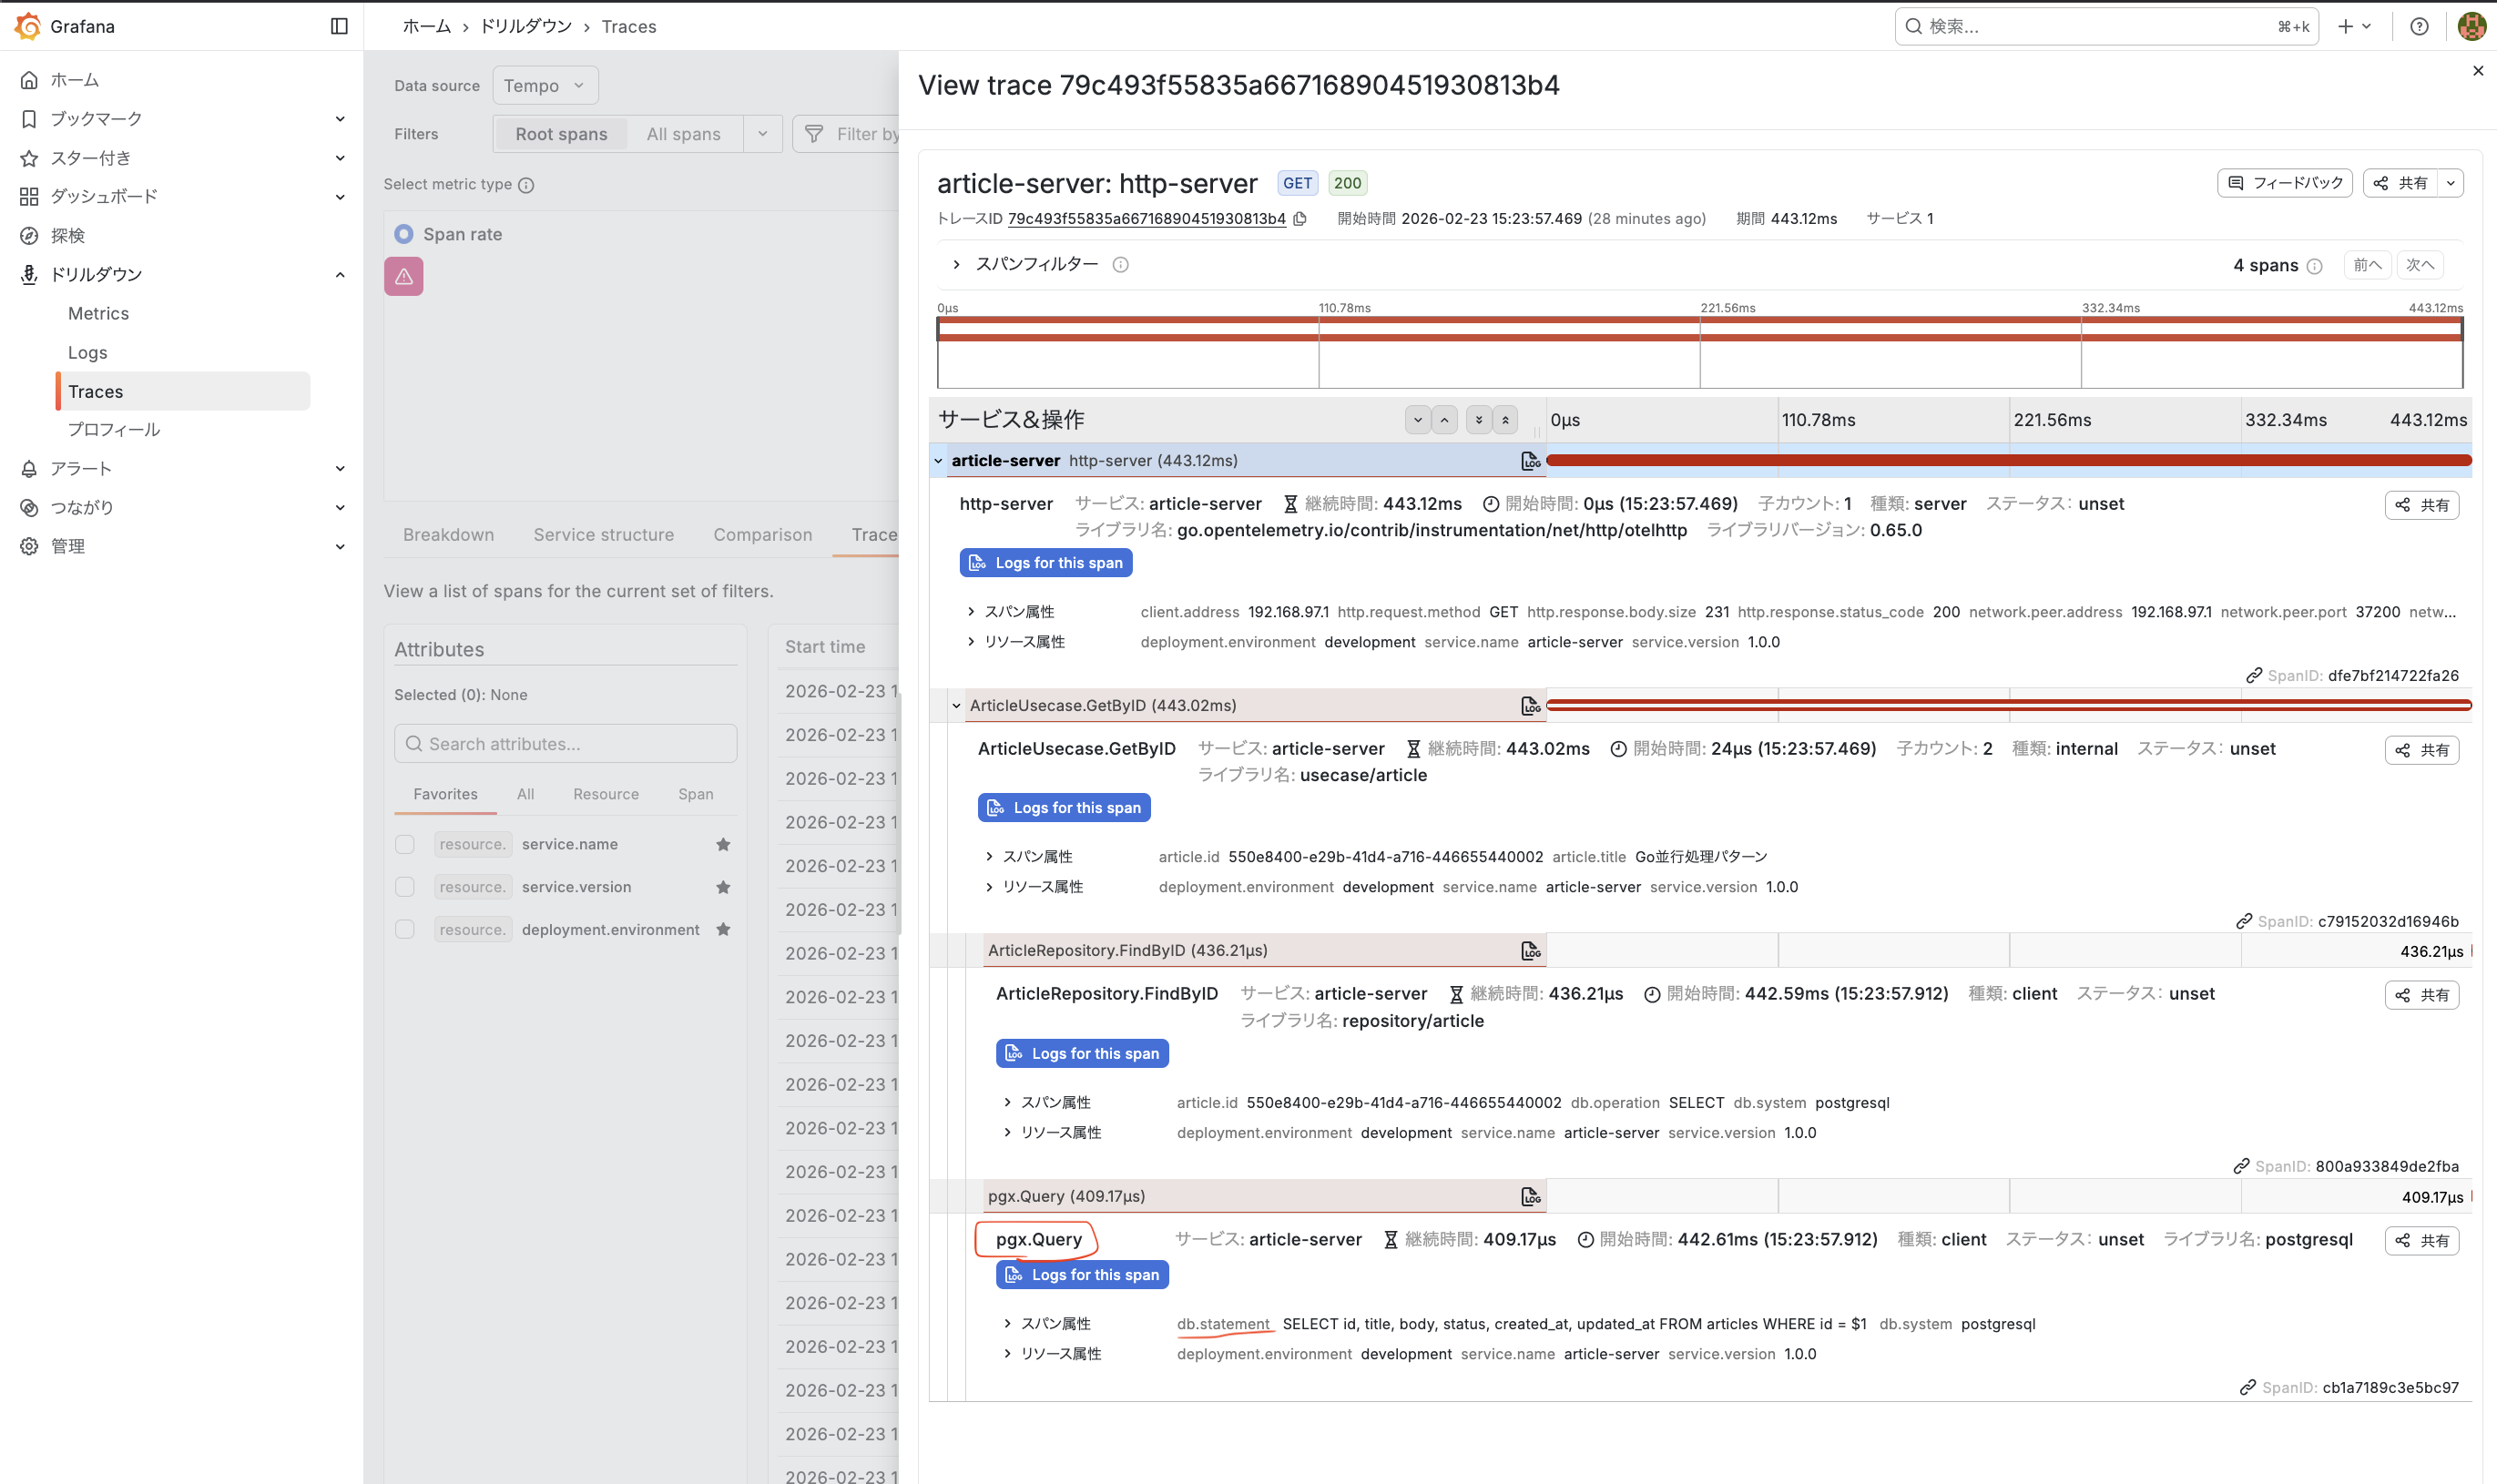This screenshot has height=1484, width=2497.
Task: Copy trace ID using the copy icon
Action: point(1300,219)
